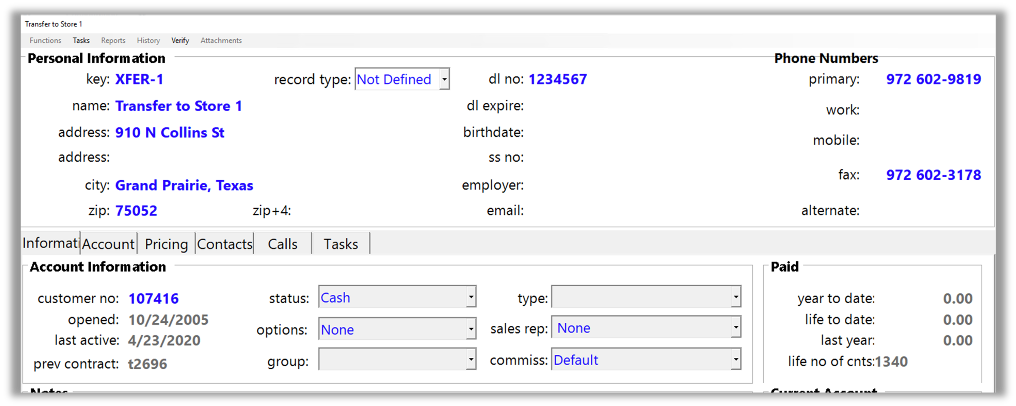Open the Functions menu
The width and height of the screenshot is (1016, 406).
pyautogui.click(x=45, y=41)
